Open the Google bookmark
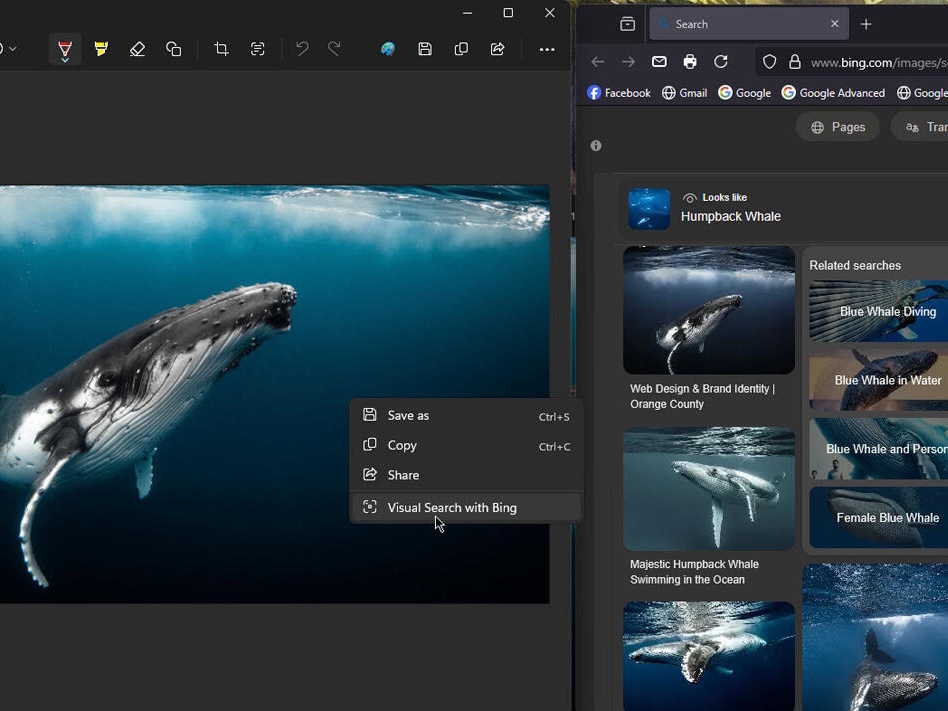The width and height of the screenshot is (948, 711). point(744,93)
